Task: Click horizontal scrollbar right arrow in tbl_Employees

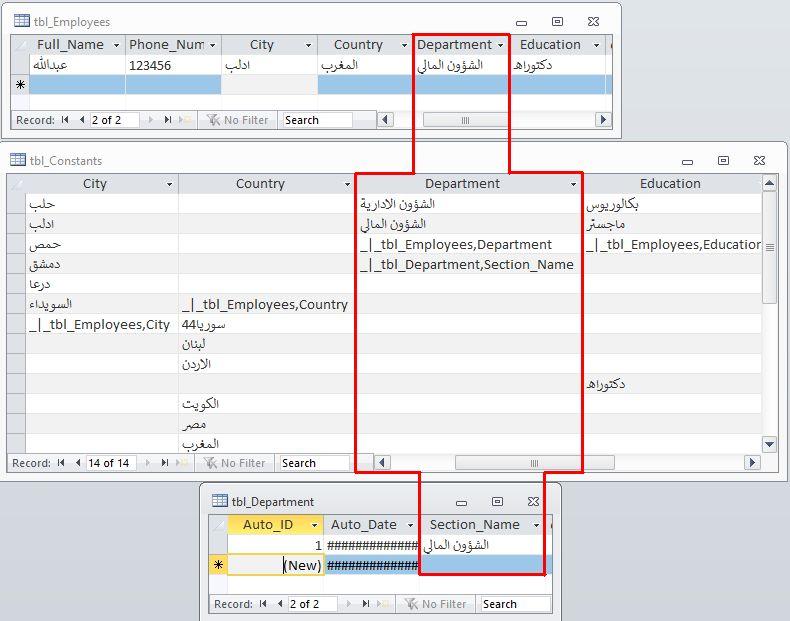Action: [602, 120]
